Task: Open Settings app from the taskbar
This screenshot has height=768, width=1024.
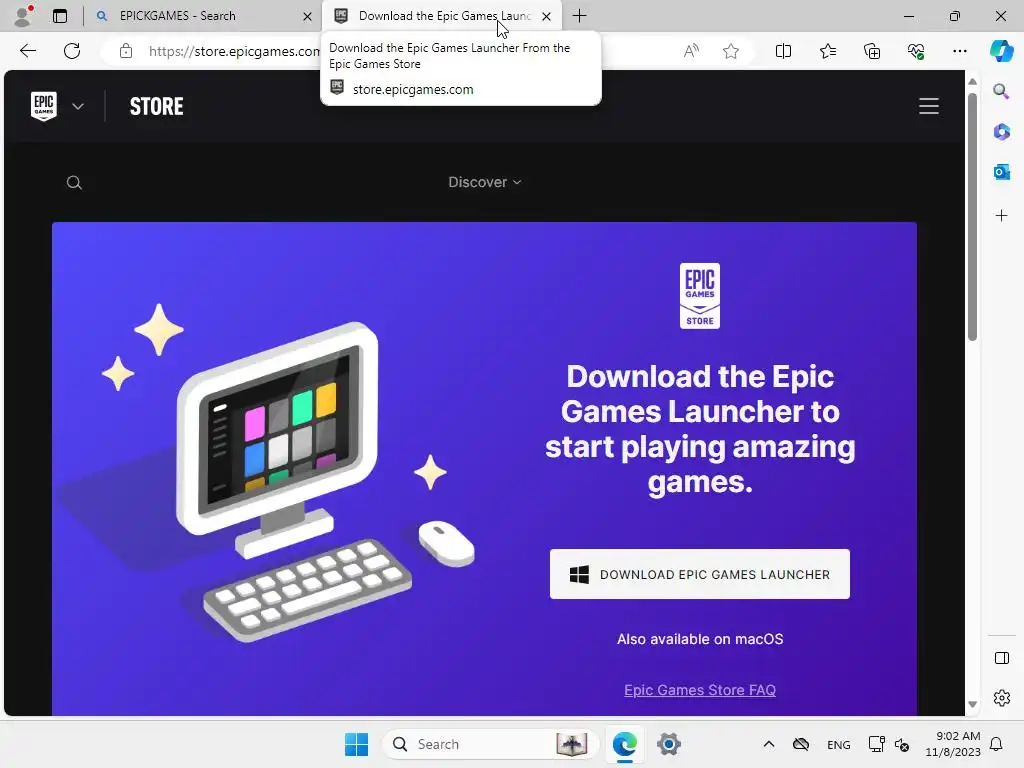Action: [x=669, y=744]
